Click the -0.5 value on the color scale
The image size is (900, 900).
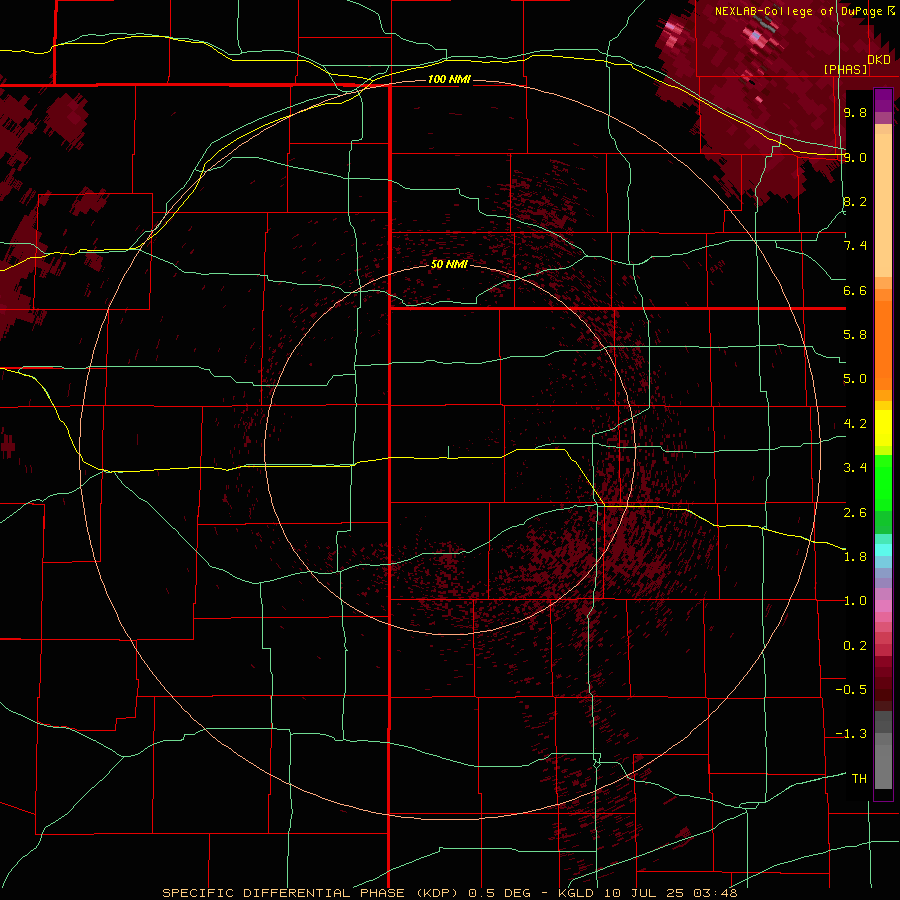[851, 690]
